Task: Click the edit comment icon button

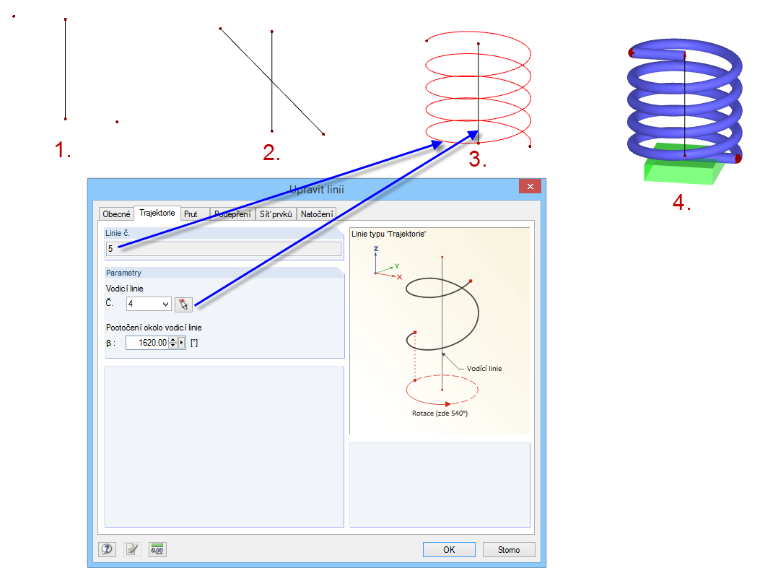Action: [131, 549]
